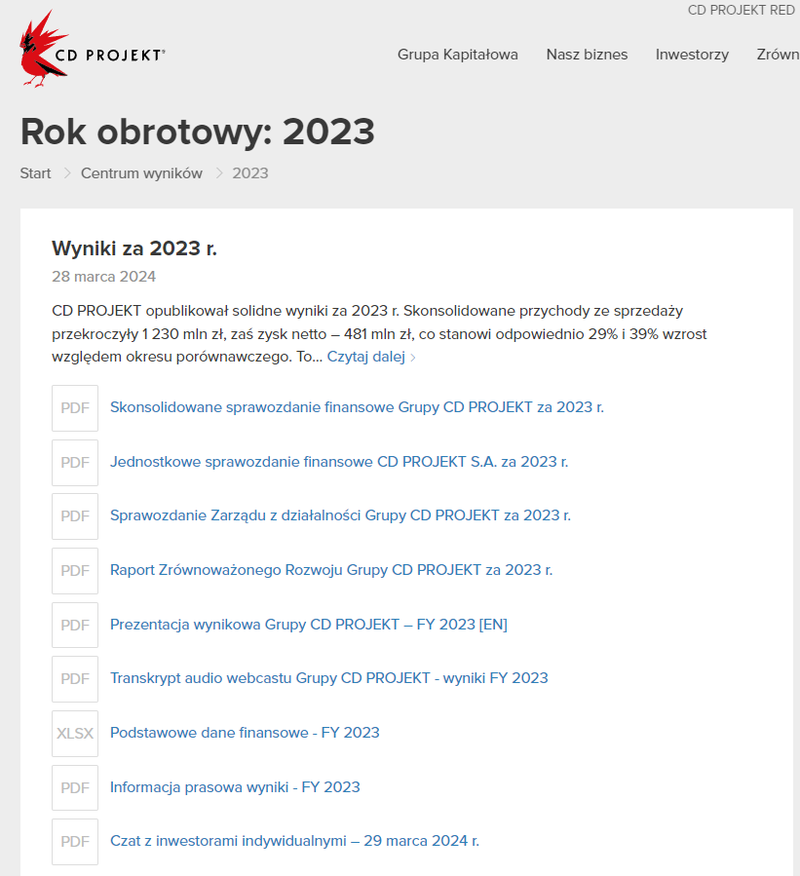Open the Nasz biznes menu
Image resolution: width=800 pixels, height=876 pixels.
click(x=586, y=55)
